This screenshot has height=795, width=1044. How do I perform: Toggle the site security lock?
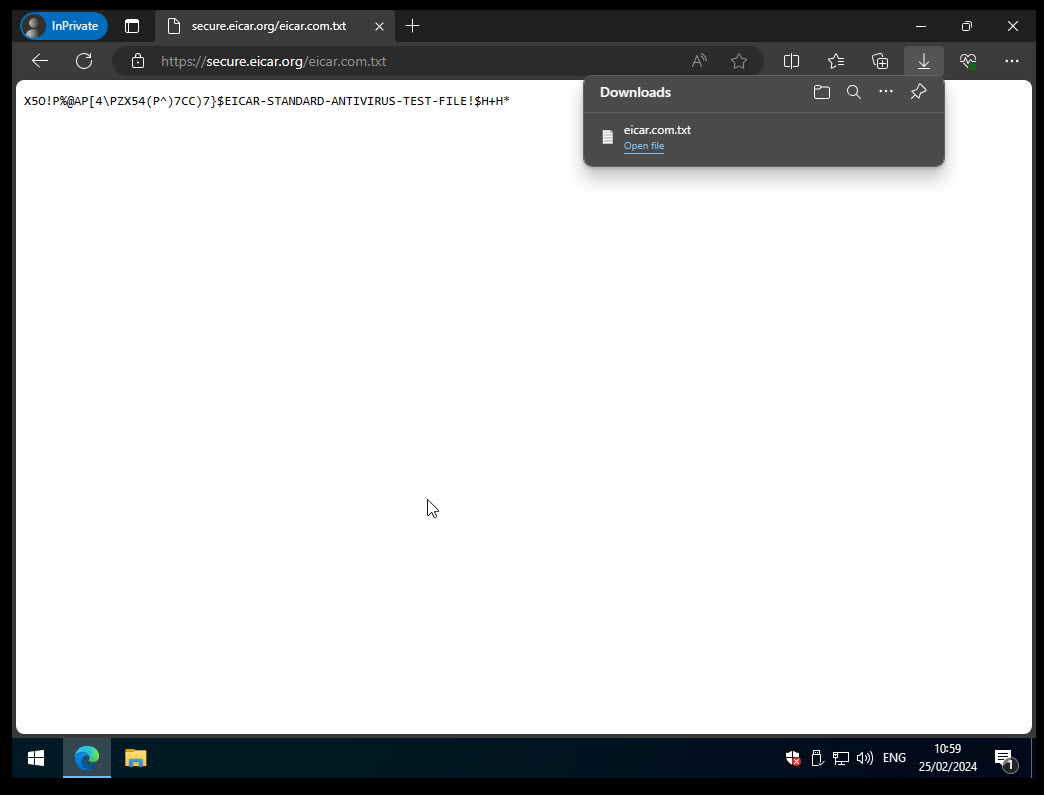[136, 61]
